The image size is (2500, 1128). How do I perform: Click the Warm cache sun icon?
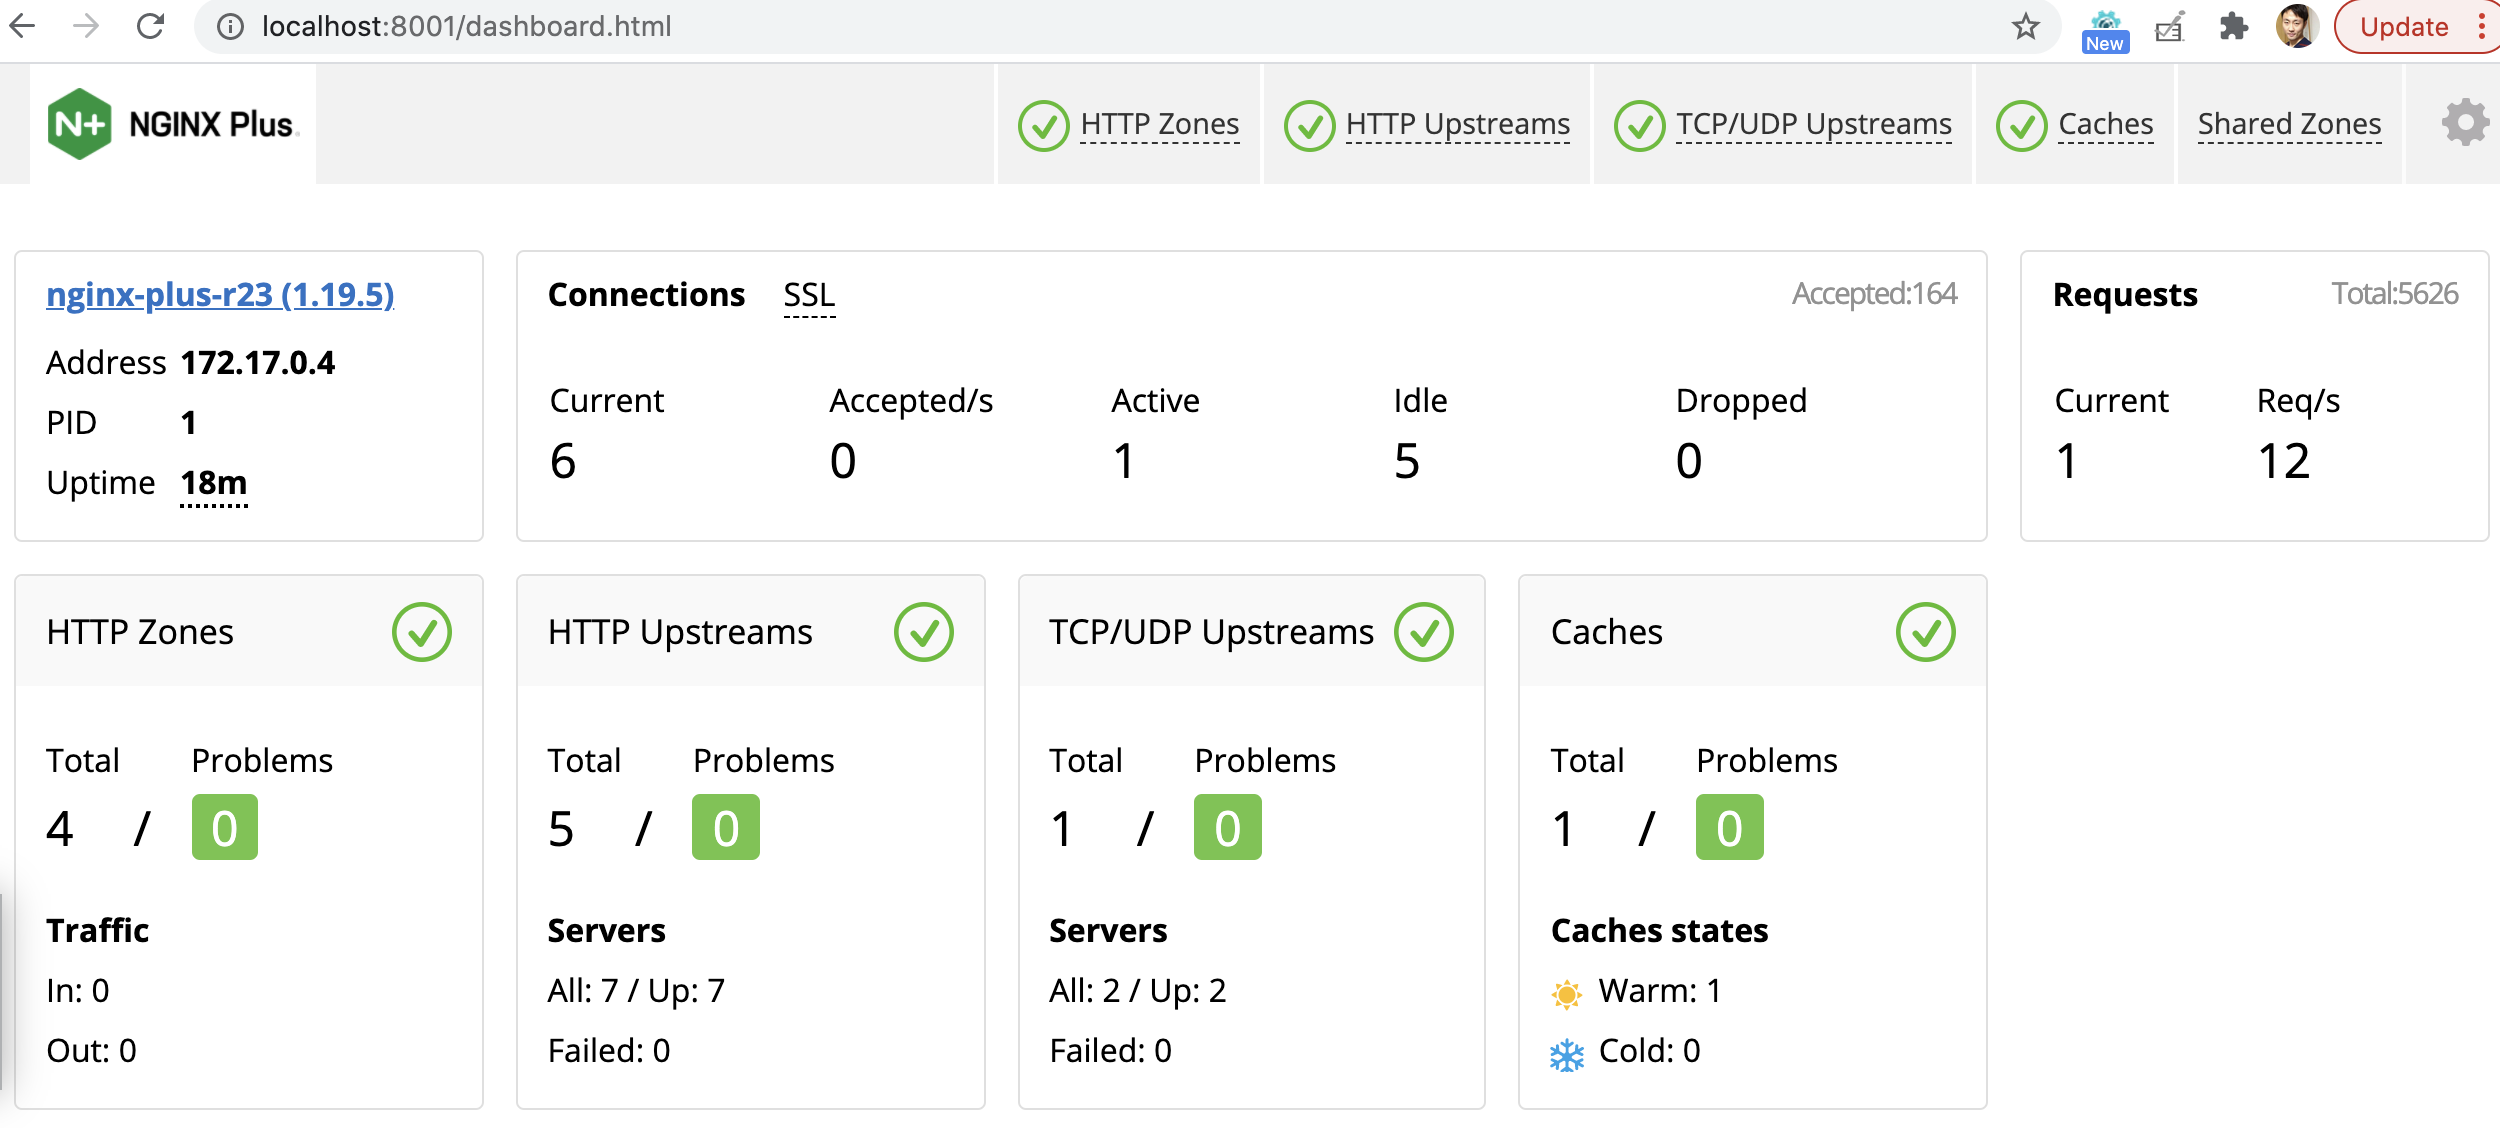point(1567,994)
